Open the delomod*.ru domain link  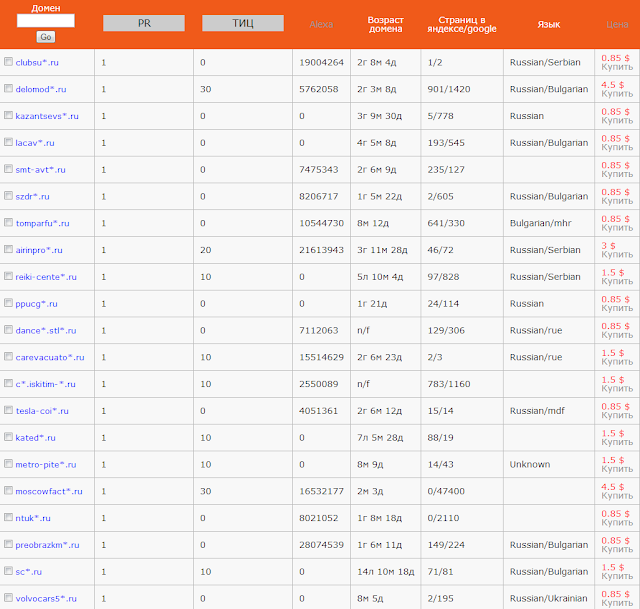coord(41,89)
